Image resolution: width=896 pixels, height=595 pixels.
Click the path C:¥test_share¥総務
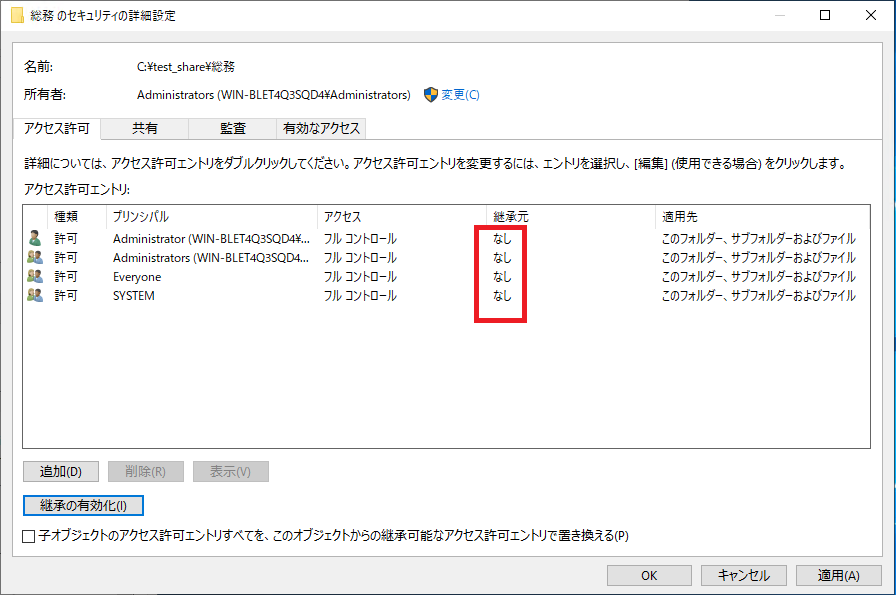186,67
